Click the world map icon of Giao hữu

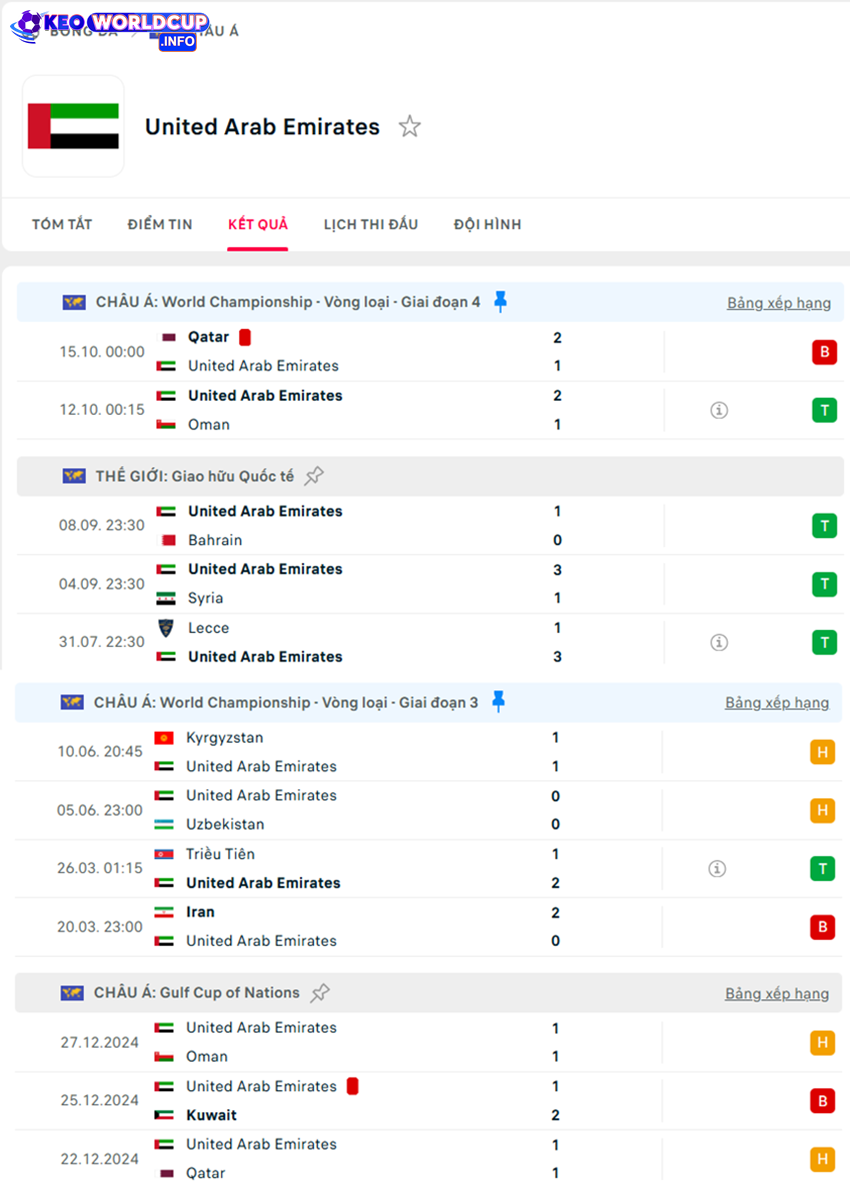(73, 476)
